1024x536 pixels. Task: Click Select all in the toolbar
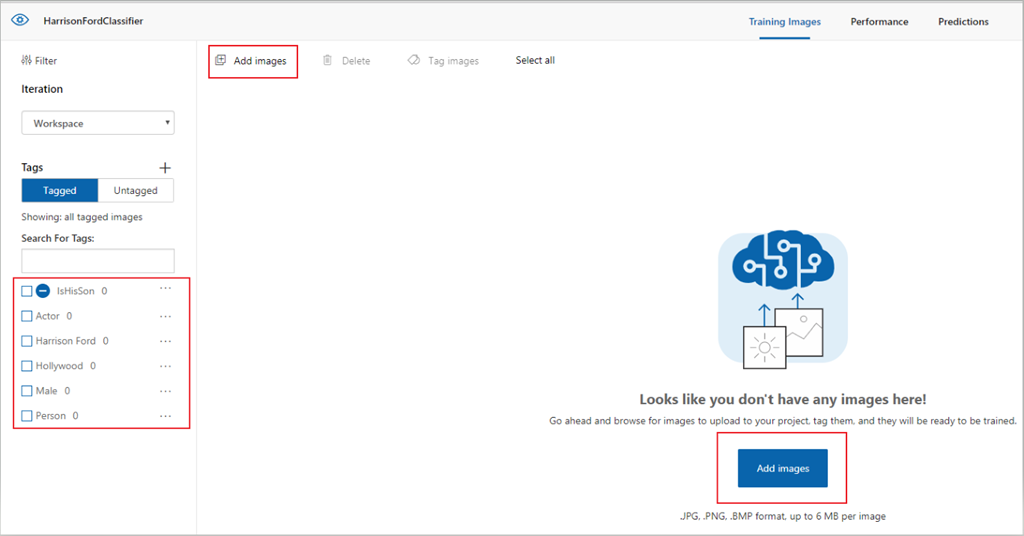[535, 61]
